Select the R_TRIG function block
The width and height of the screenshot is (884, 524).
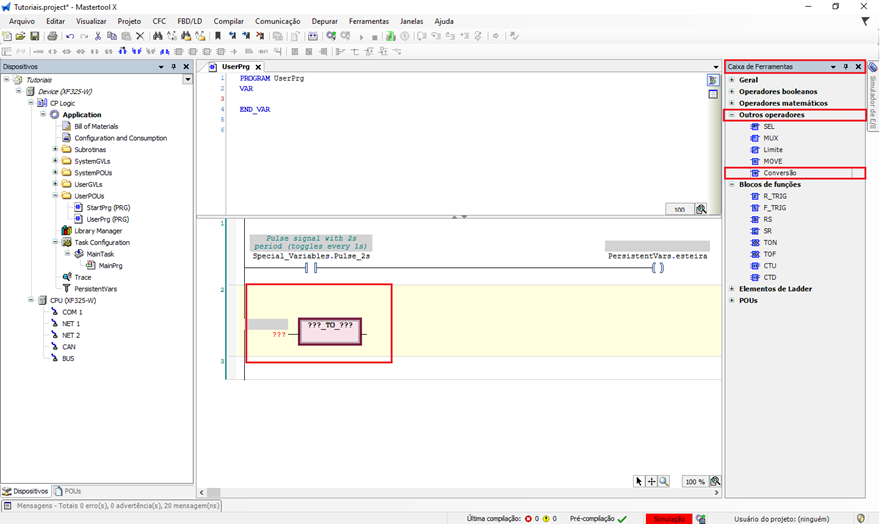click(773, 196)
